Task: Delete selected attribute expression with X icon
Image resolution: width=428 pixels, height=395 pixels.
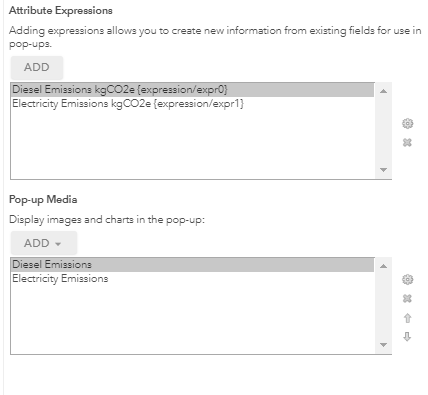Action: coord(407,143)
